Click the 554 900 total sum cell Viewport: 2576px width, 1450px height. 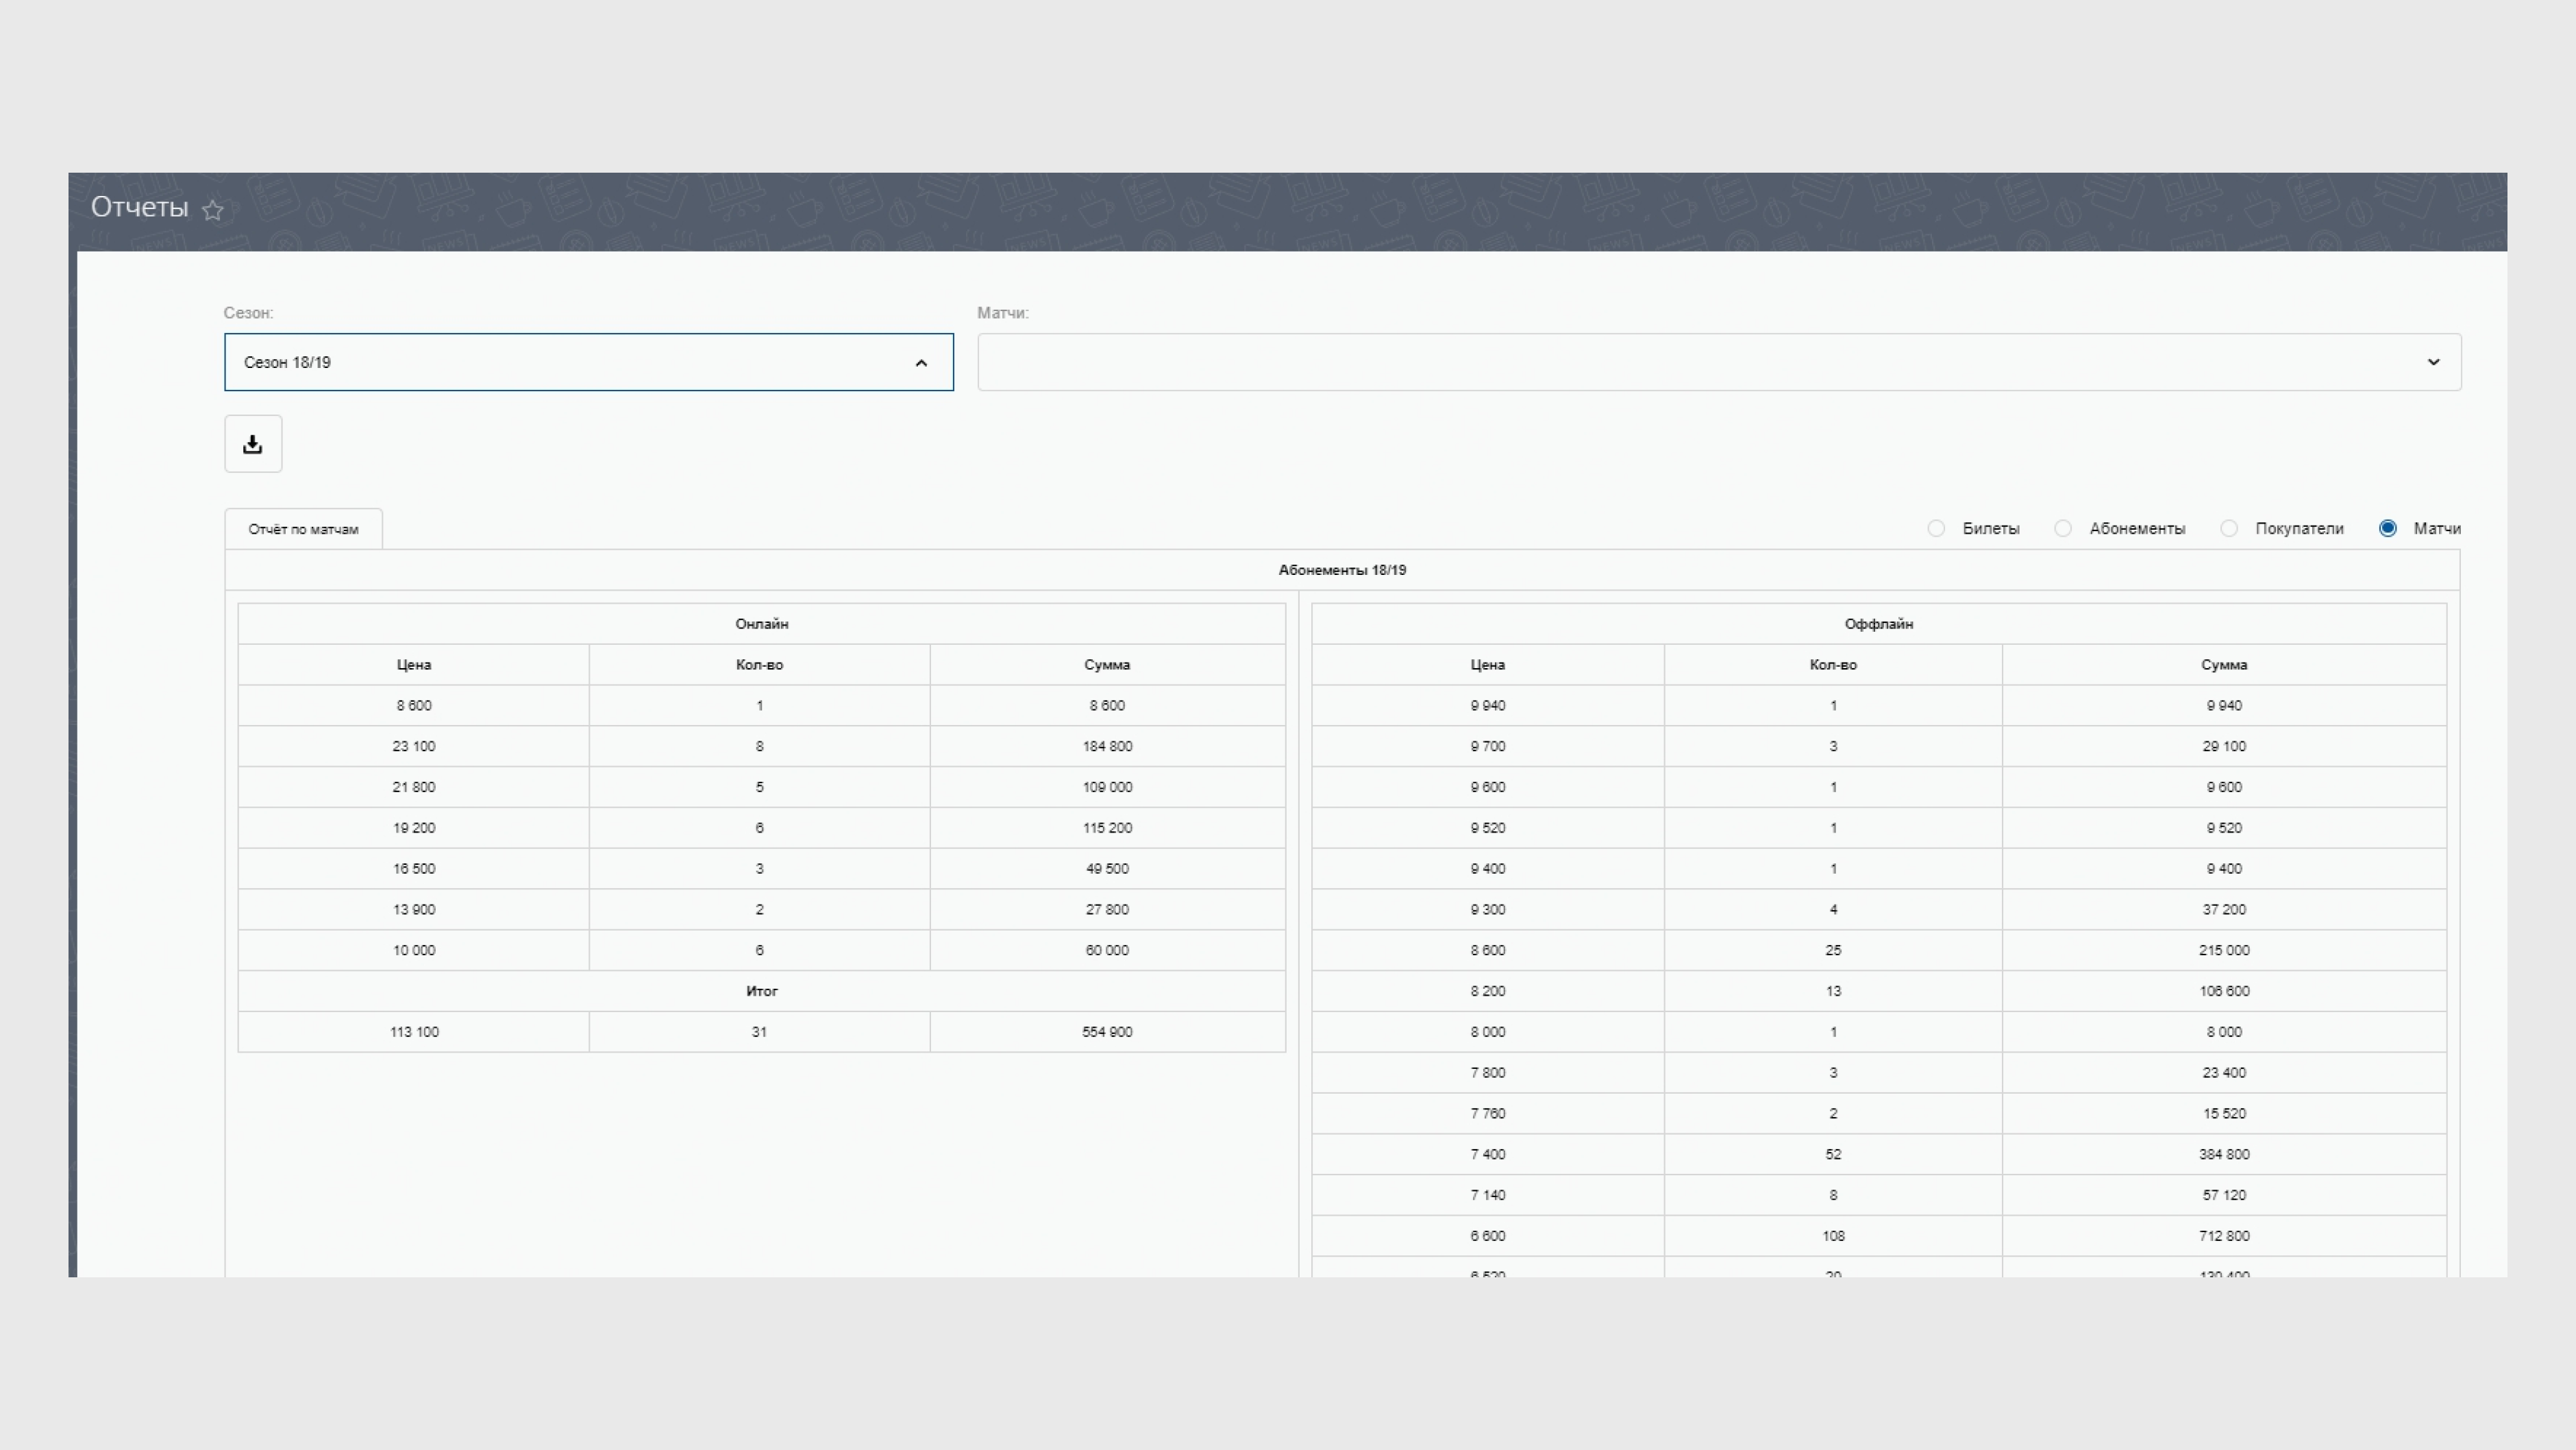(1107, 1032)
